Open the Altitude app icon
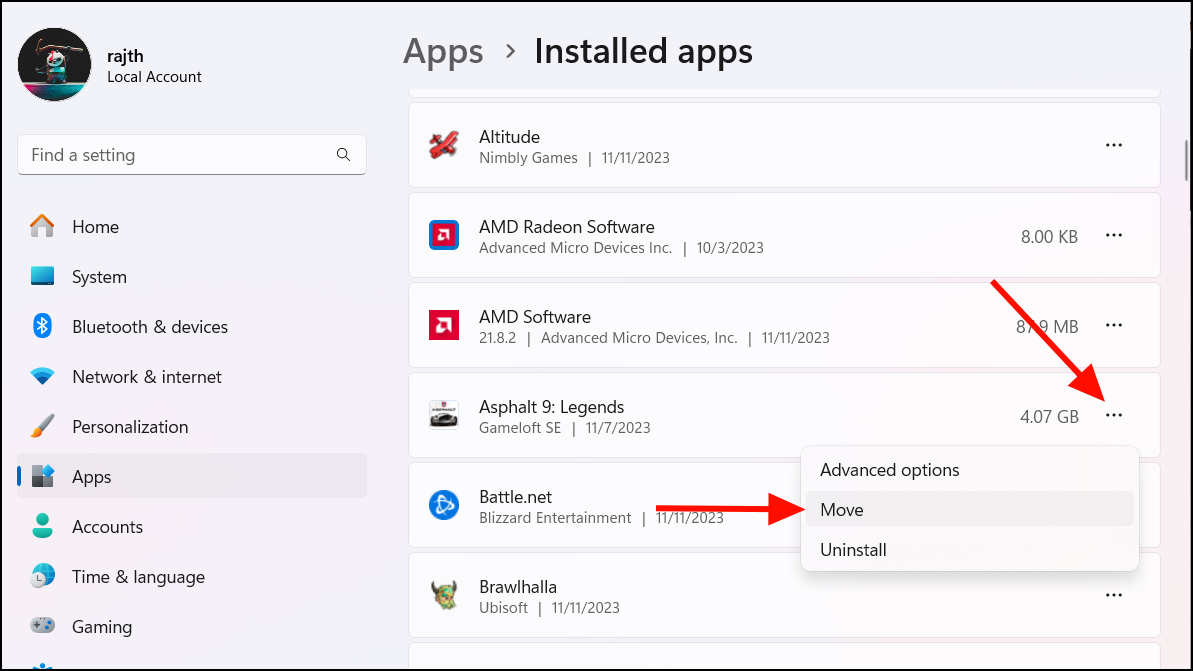The height and width of the screenshot is (671, 1193). click(444, 145)
